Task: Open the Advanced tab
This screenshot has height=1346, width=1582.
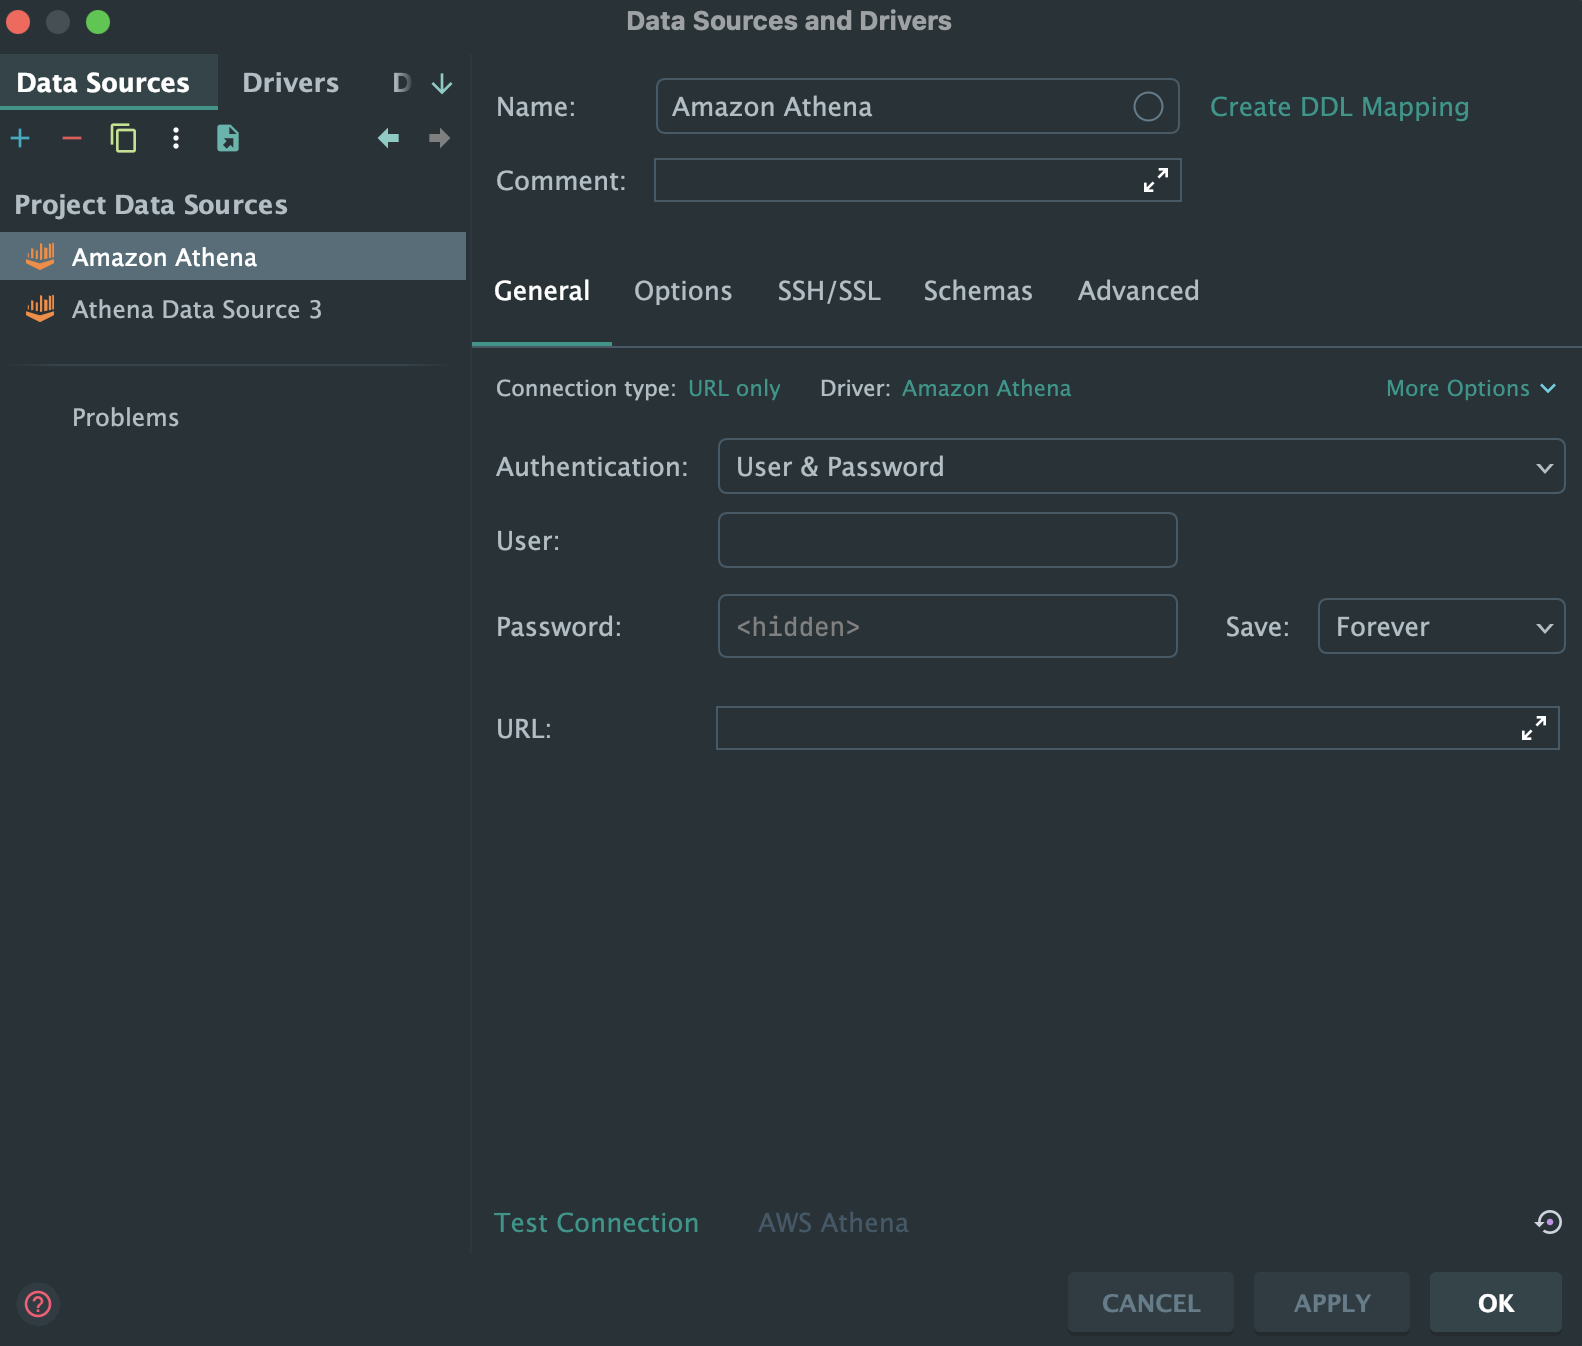Action: (x=1138, y=291)
